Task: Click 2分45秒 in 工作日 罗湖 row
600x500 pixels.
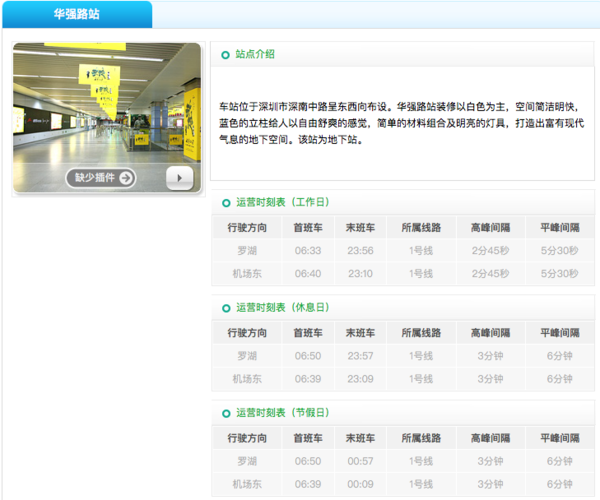Action: (x=491, y=251)
